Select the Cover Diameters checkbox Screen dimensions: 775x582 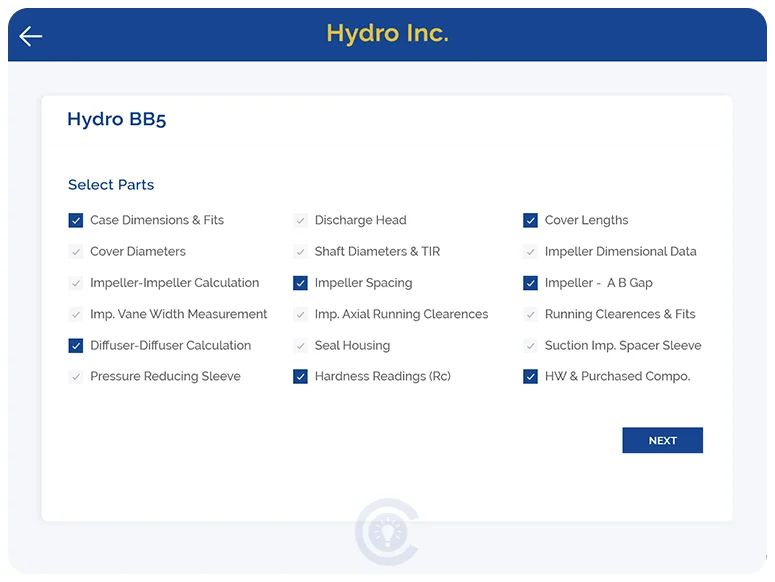[x=76, y=252]
